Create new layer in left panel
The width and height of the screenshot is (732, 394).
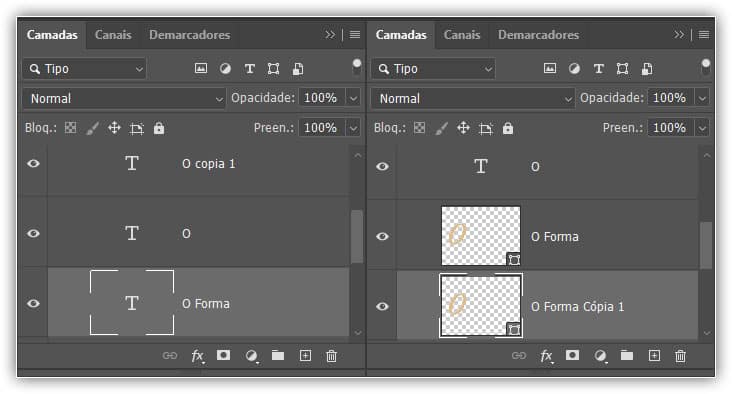[x=305, y=356]
